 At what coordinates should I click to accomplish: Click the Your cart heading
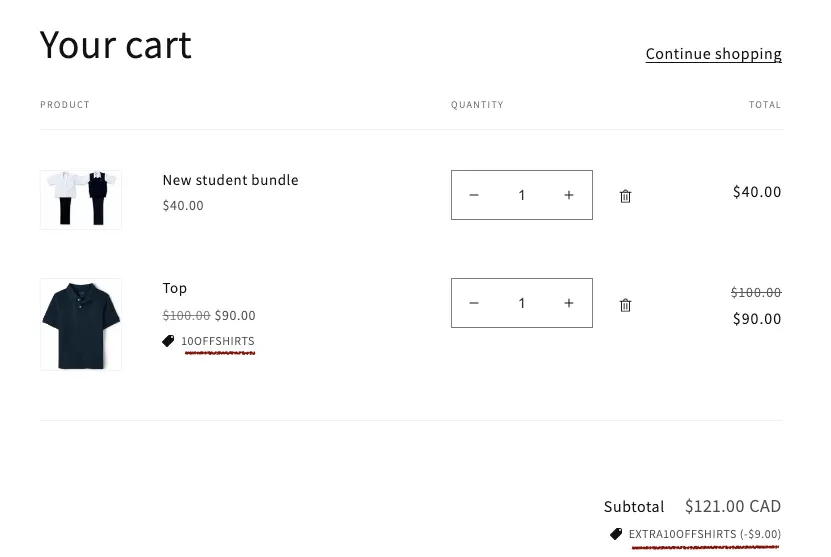116,45
